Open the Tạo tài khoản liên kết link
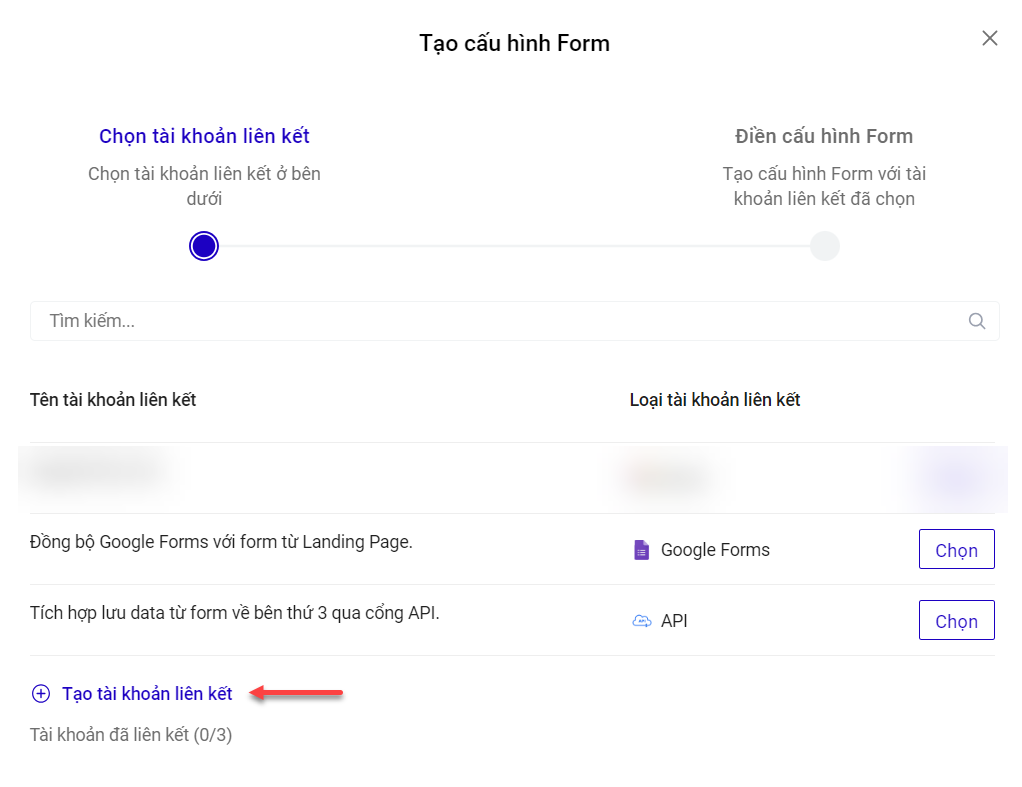The width and height of the screenshot is (1022, 787). 147,694
